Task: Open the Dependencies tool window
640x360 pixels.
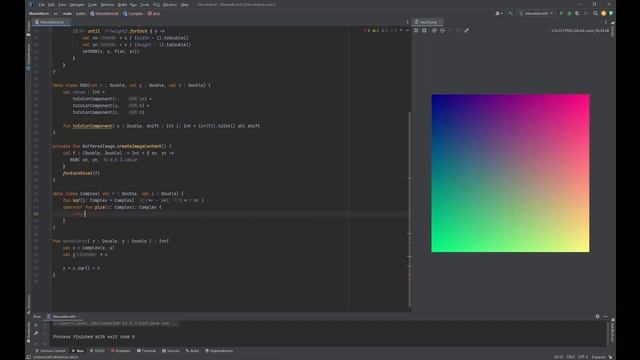Action: 219,351
